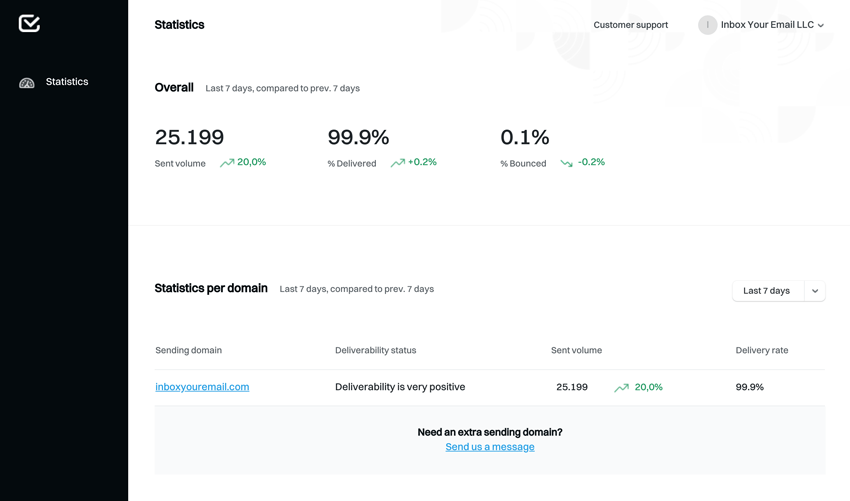The width and height of the screenshot is (850, 501).
Task: Open the Customer support link
Action: (630, 25)
